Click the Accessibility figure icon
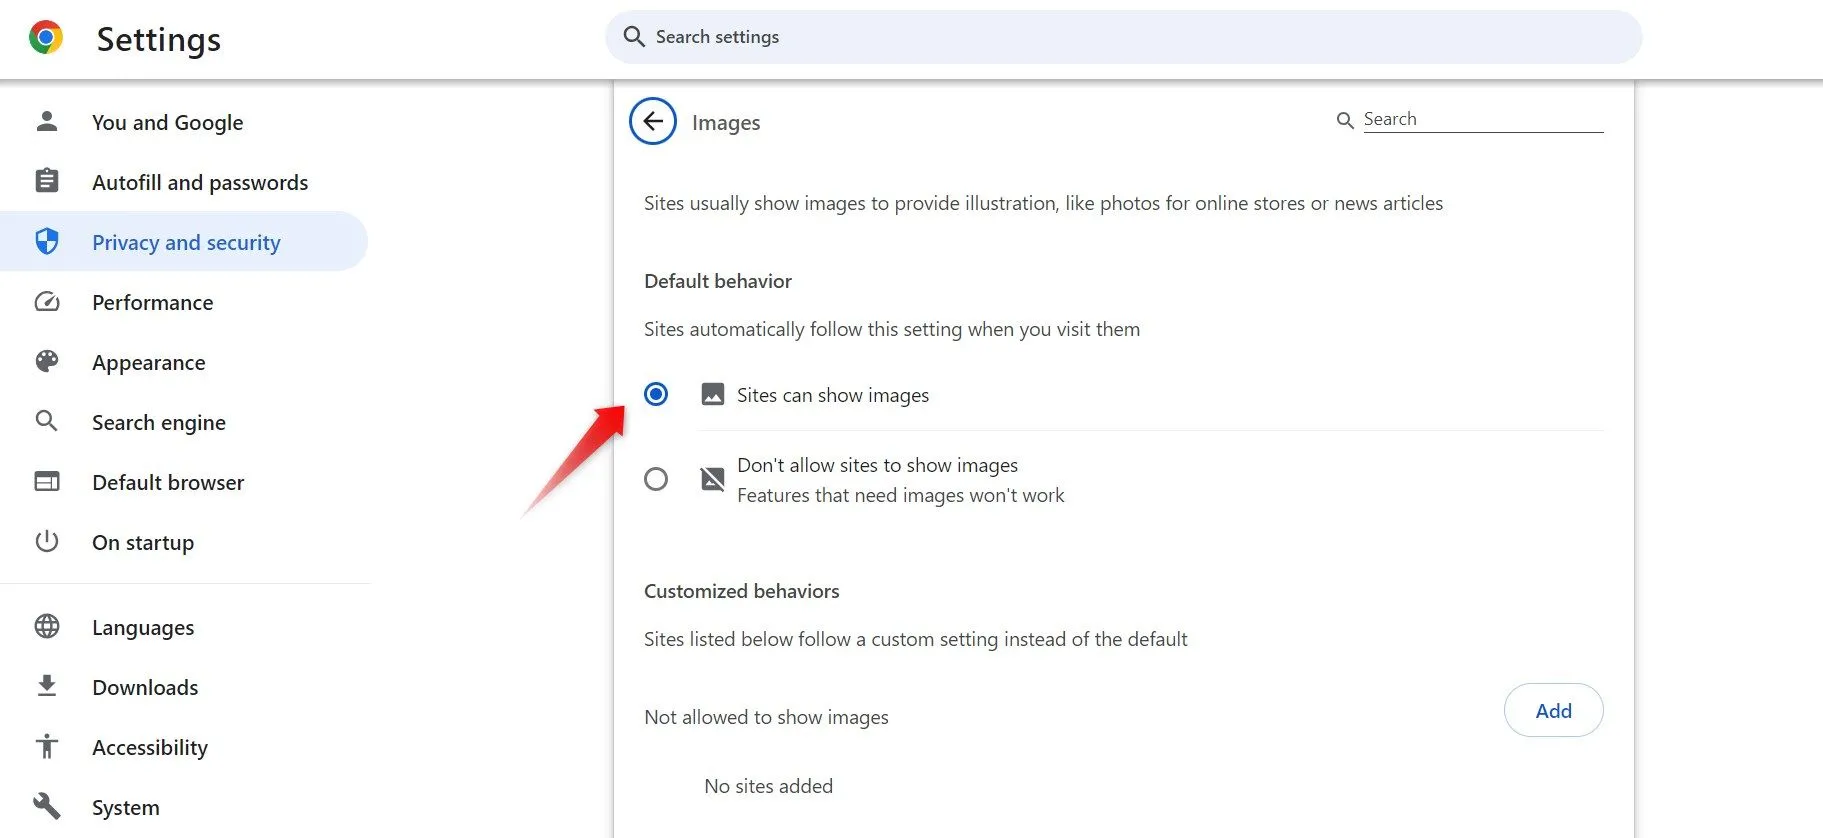This screenshot has height=838, width=1823. tap(47, 746)
